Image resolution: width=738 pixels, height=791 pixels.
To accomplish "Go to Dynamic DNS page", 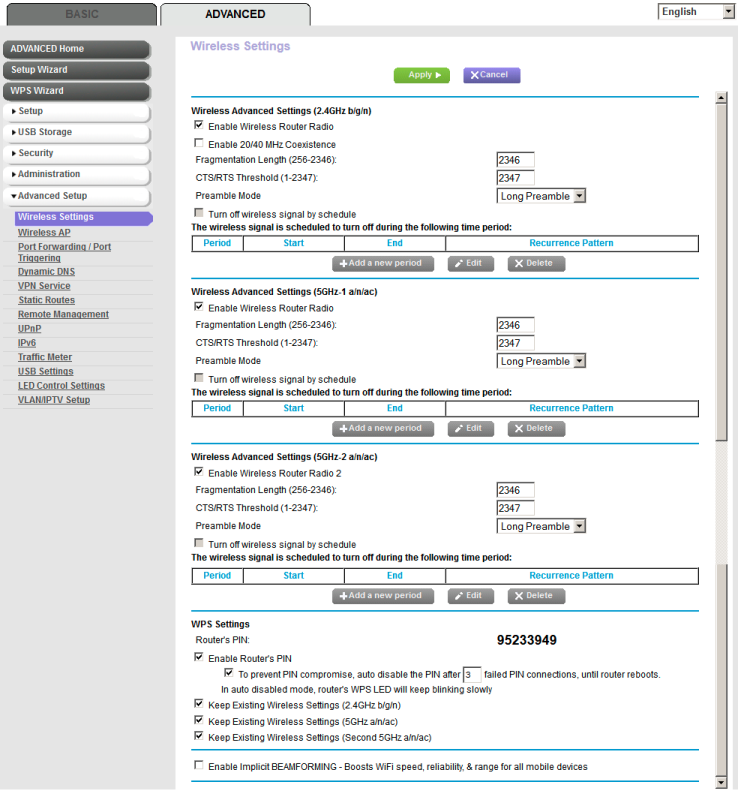I will click(46, 272).
